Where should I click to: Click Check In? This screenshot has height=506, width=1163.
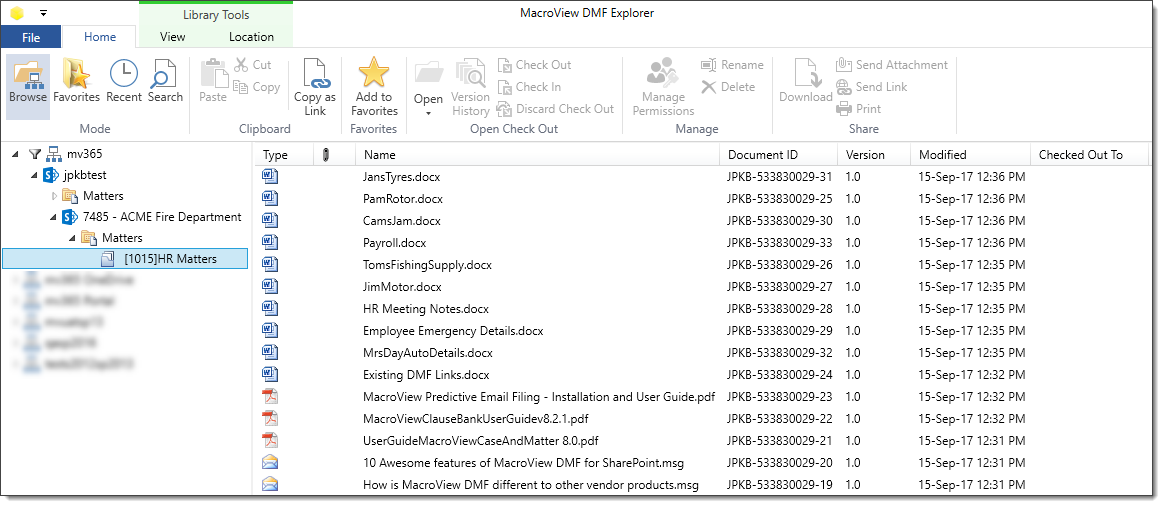529,87
